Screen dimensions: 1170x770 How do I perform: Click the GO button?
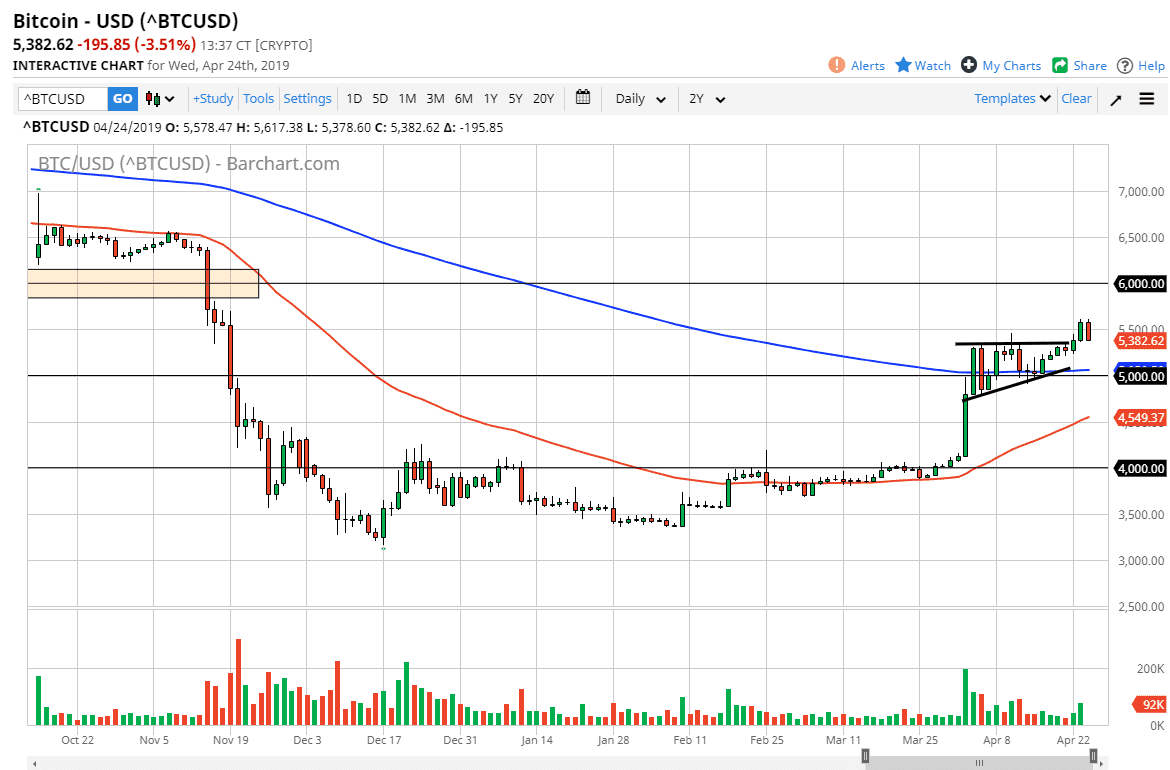[x=122, y=98]
